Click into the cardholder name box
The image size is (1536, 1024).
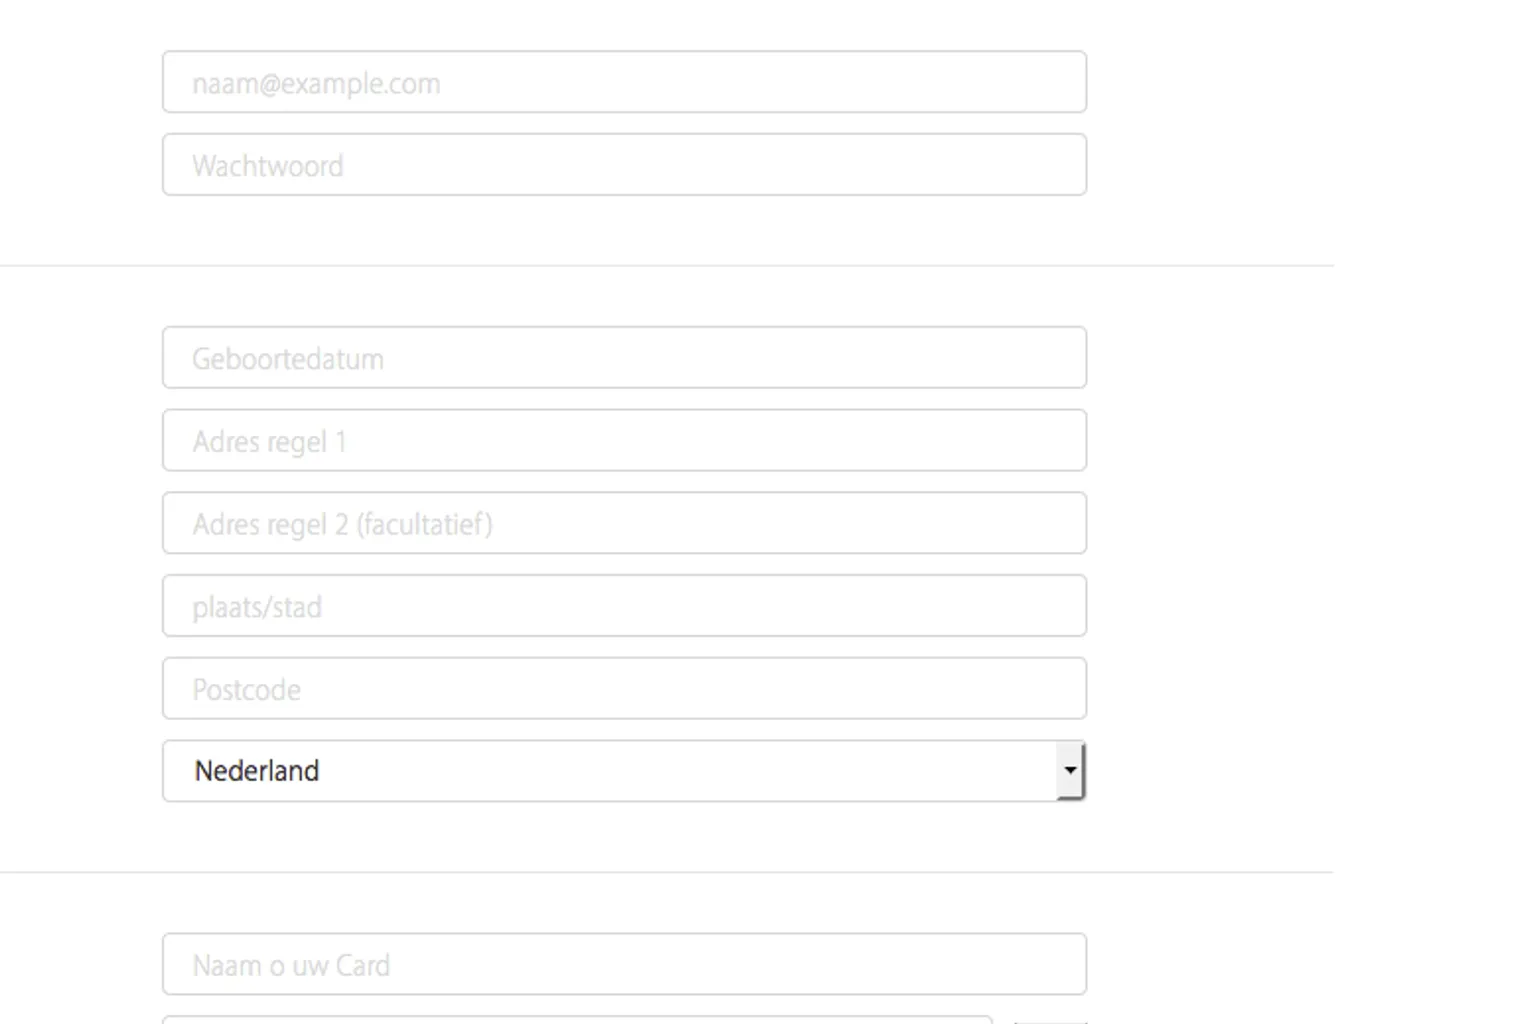(x=624, y=965)
